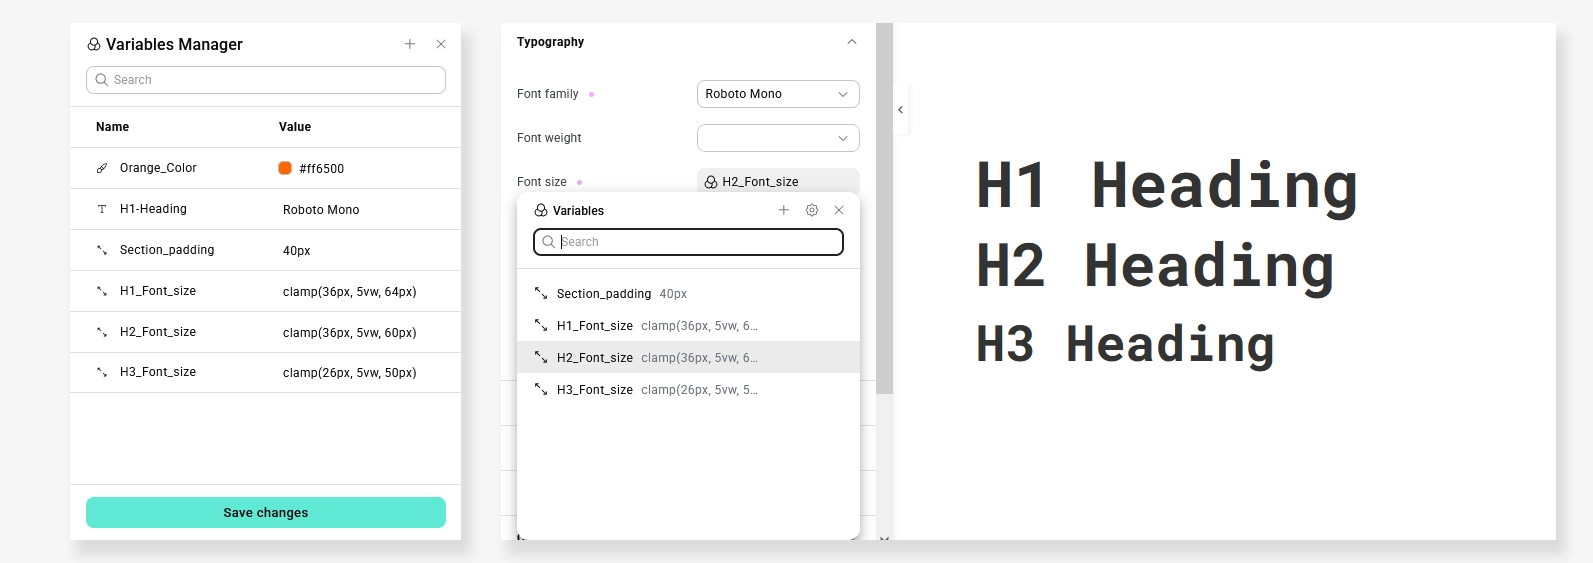1593x563 pixels.
Task: Click the Variables popup search field
Action: 688,242
